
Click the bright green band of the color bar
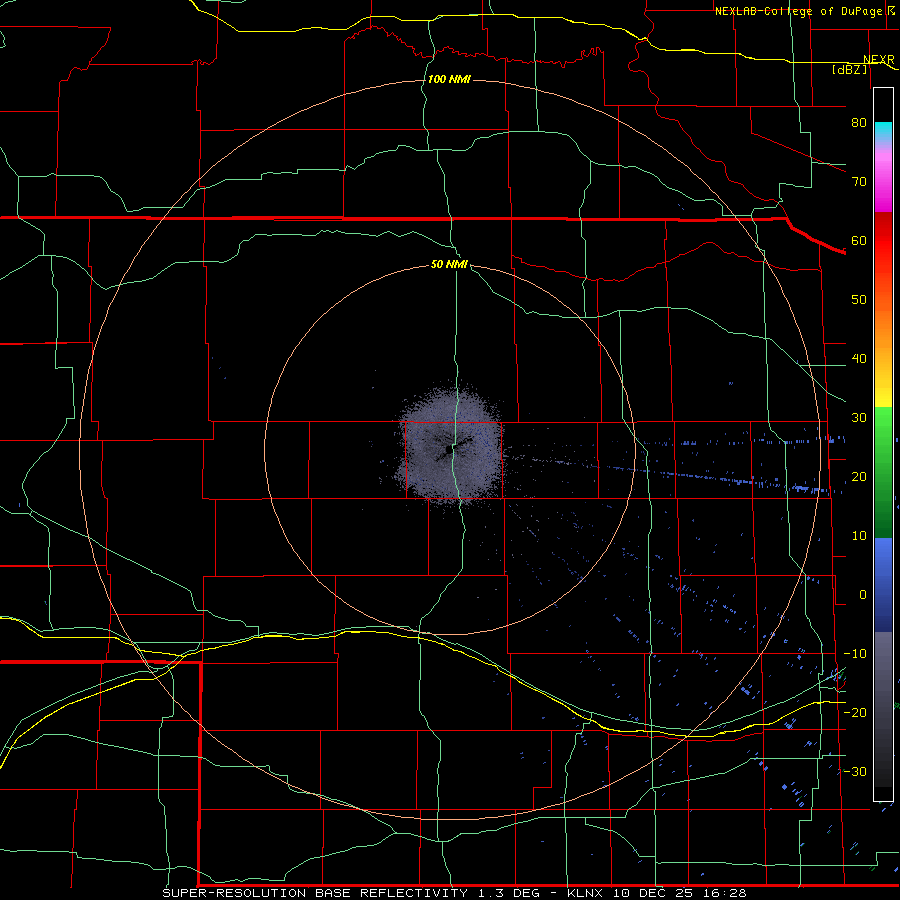pos(883,433)
